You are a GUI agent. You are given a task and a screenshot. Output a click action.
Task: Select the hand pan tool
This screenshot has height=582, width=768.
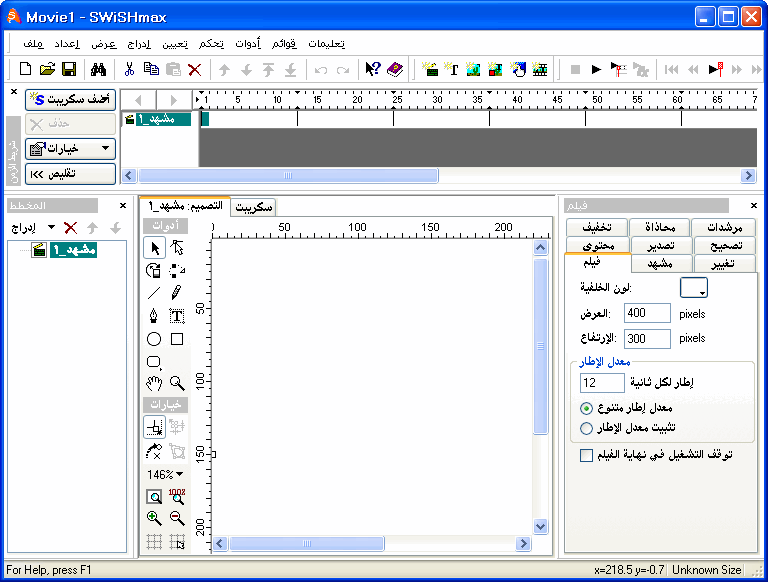(154, 384)
